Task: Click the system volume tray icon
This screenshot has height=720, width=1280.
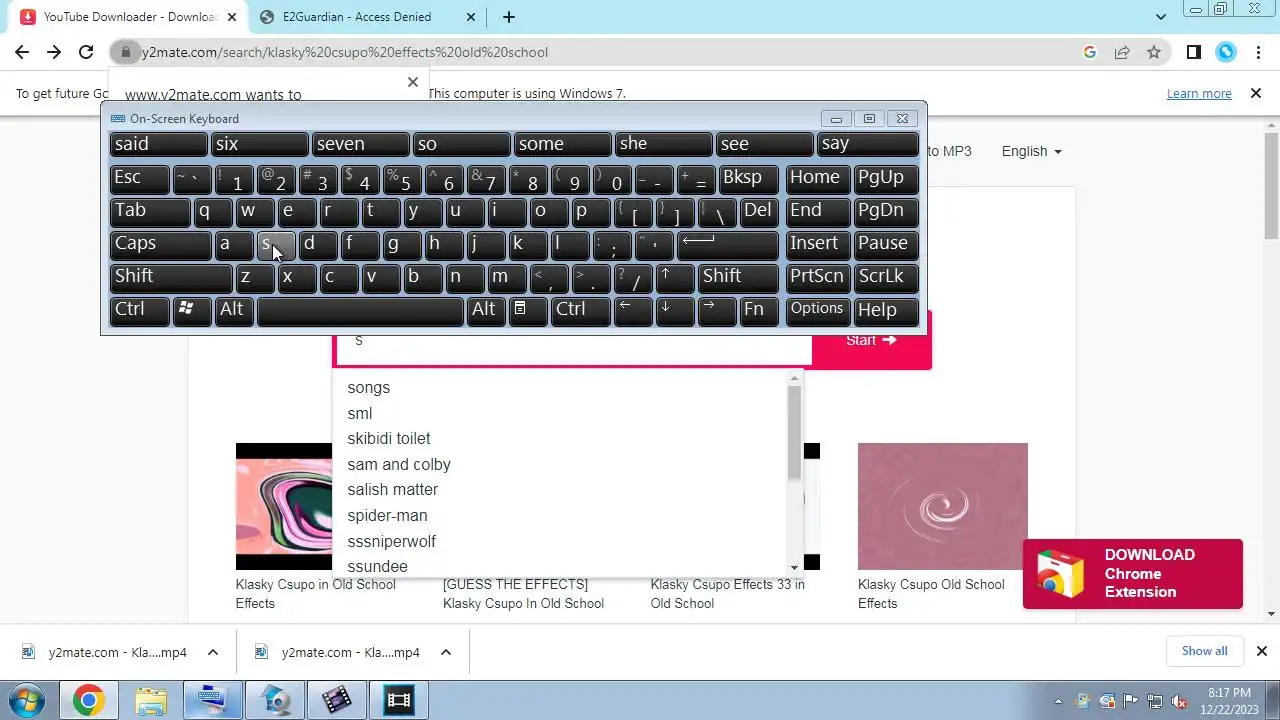Action: coord(1178,701)
